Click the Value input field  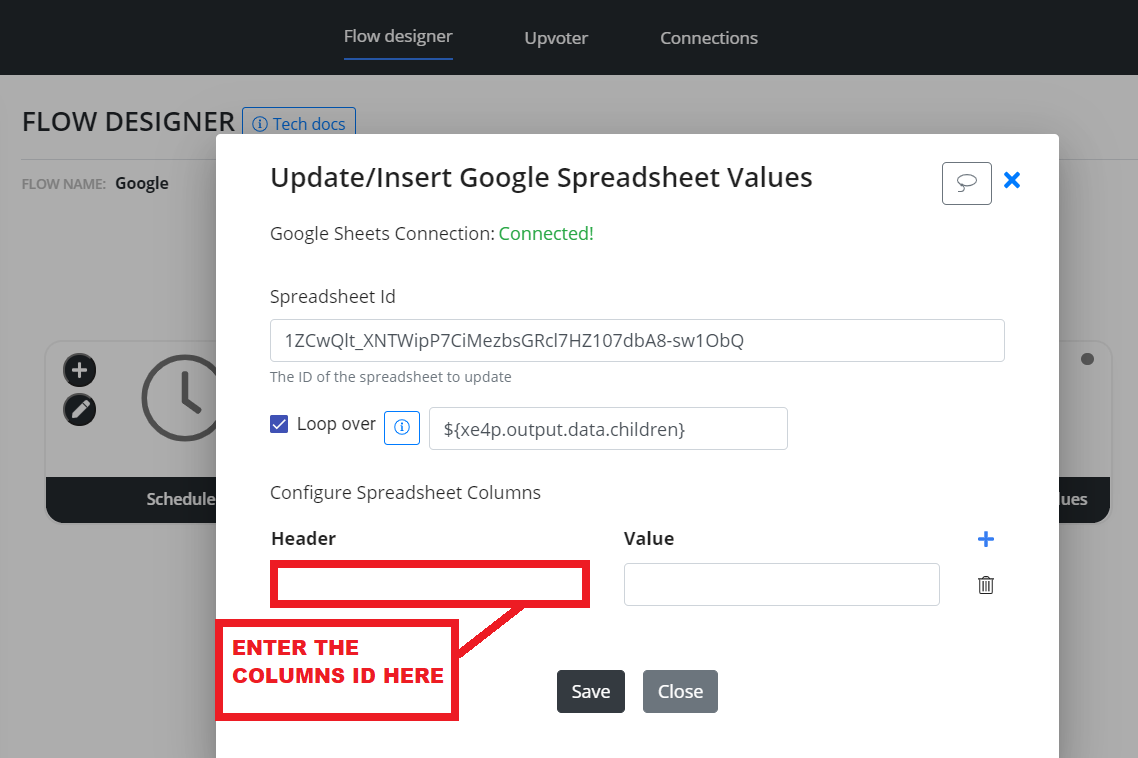pos(781,584)
